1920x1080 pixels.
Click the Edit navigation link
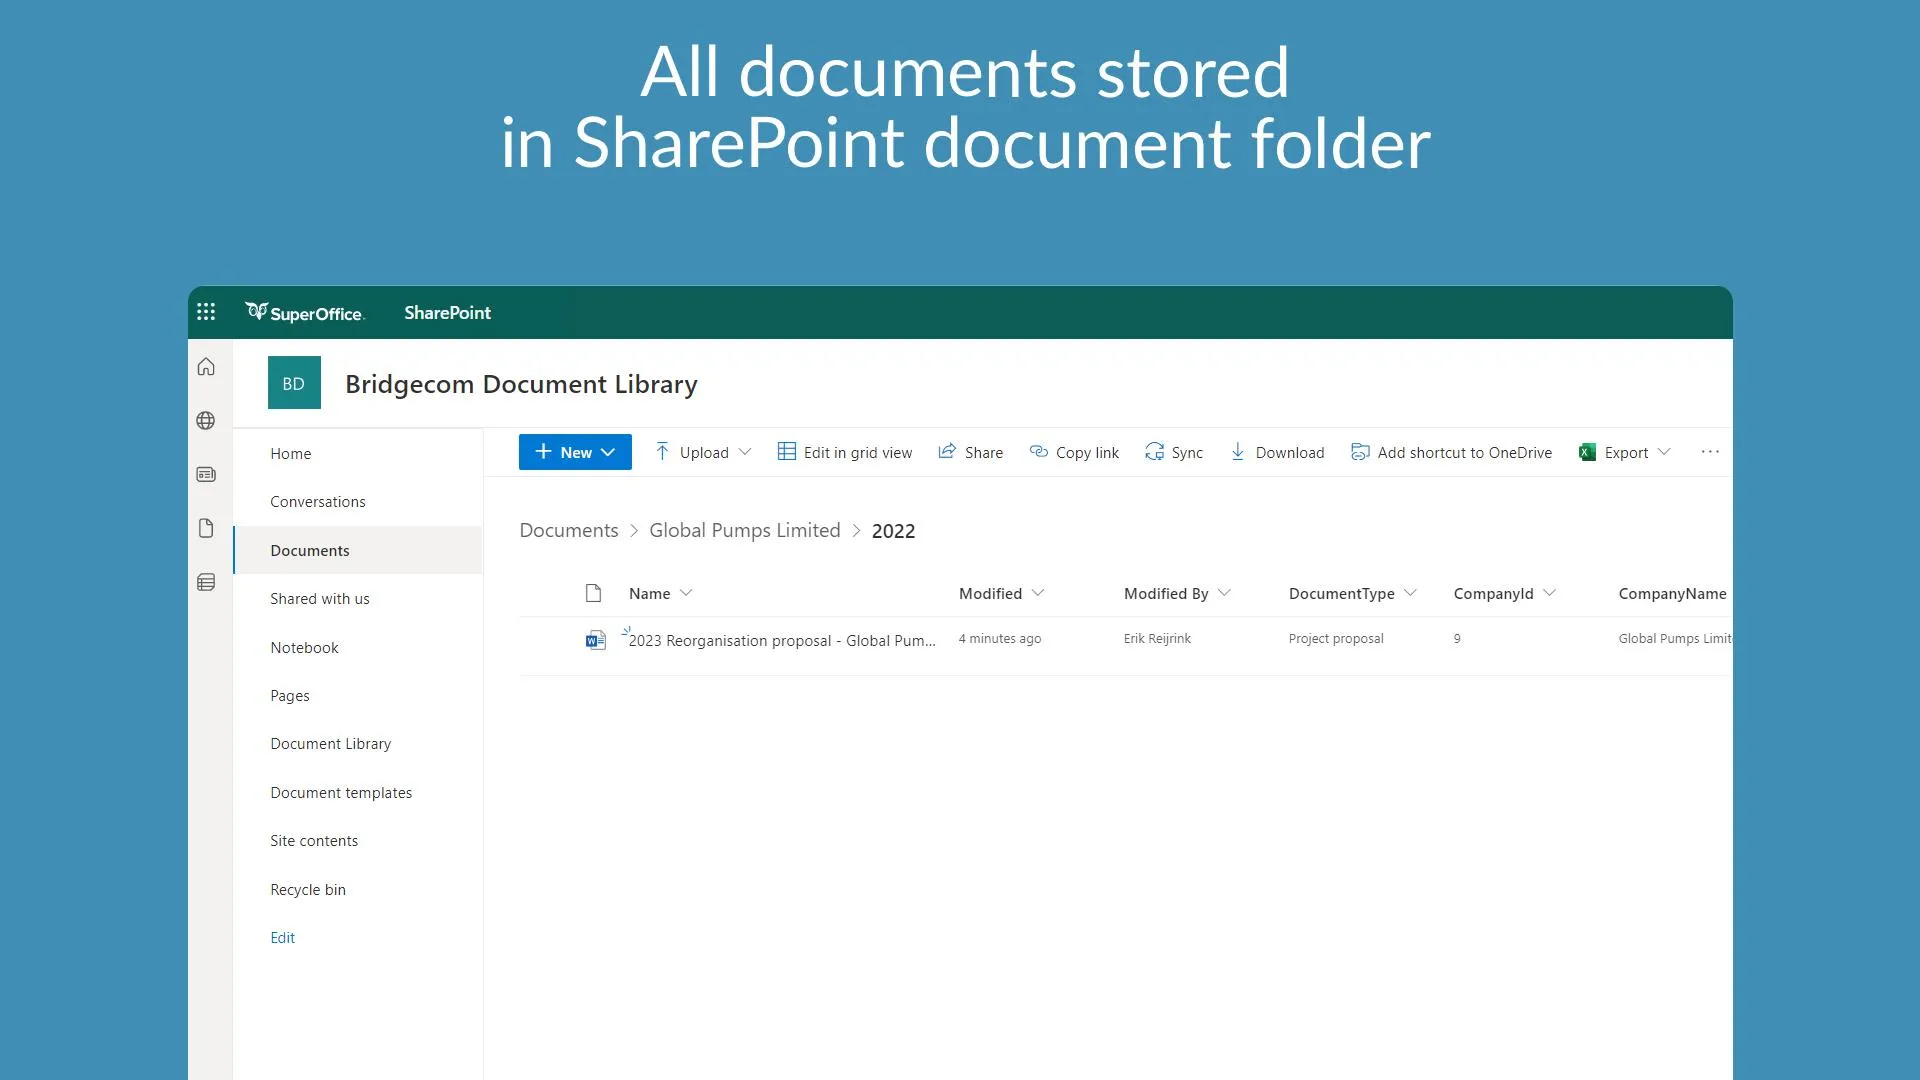click(282, 938)
